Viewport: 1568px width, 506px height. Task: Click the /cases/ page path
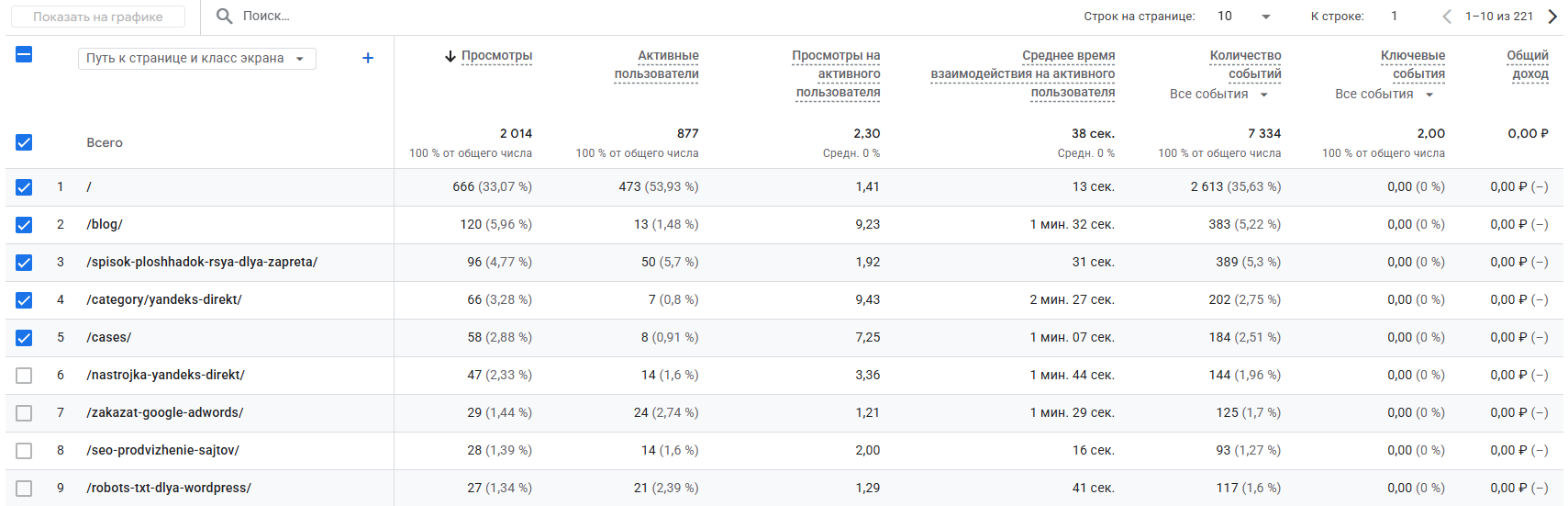coord(110,338)
